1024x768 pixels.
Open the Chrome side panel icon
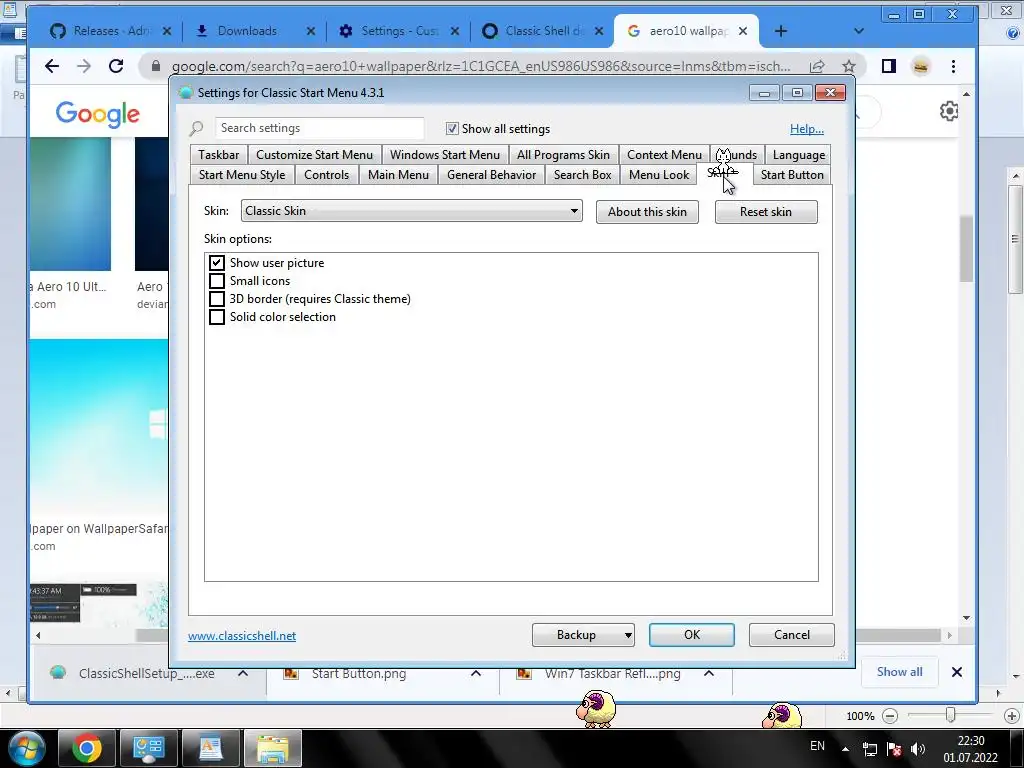[x=889, y=66]
